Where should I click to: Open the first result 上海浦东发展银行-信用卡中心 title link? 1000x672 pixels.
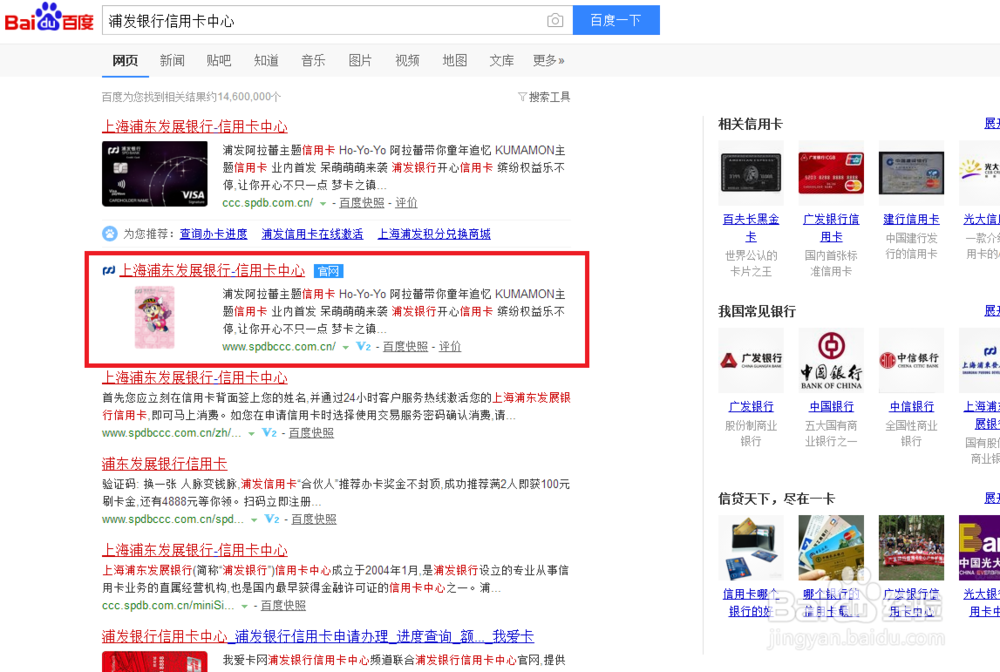pos(195,126)
